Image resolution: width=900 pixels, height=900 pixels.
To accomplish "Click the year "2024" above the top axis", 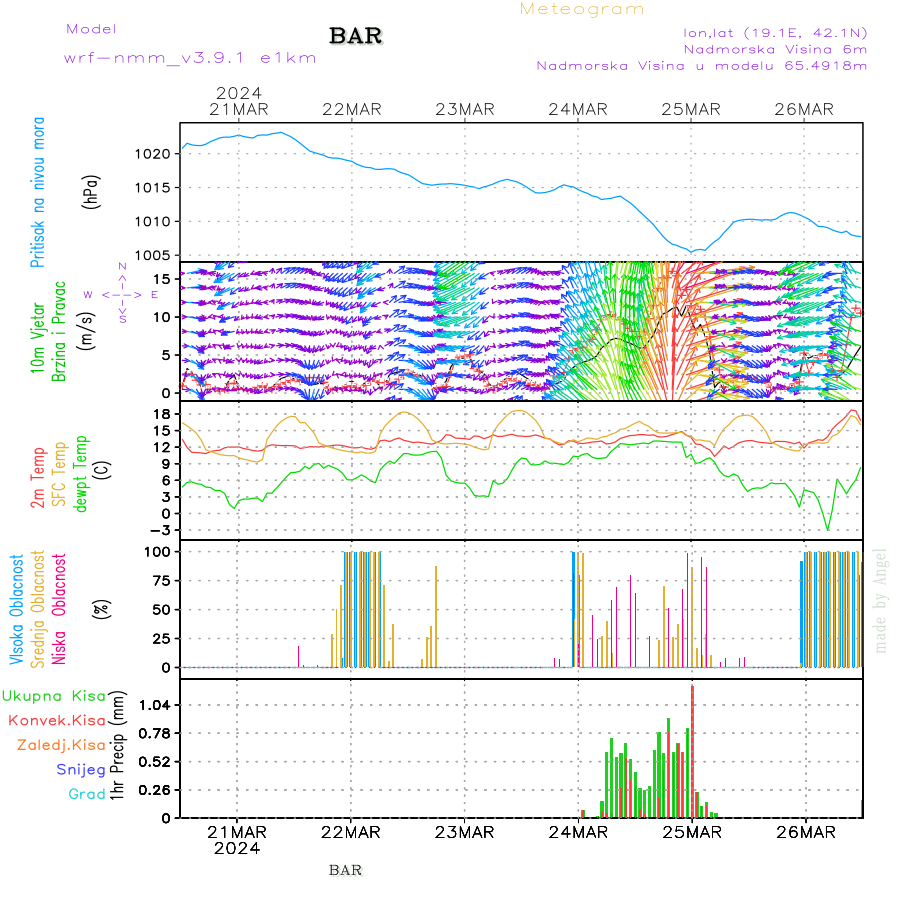I will pyautogui.click(x=239, y=93).
